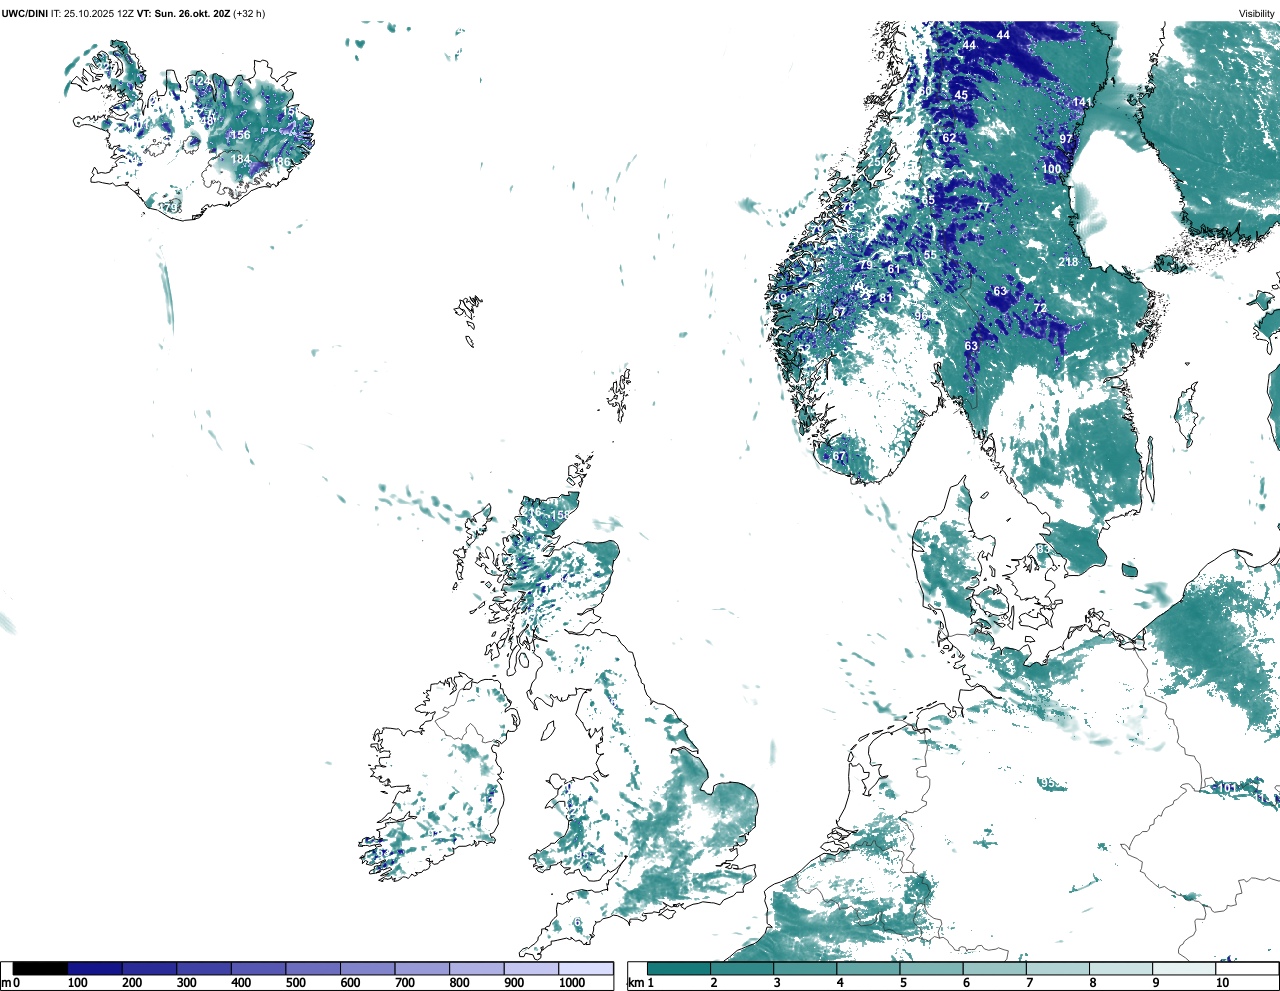Select the 9–10 km palest teal swatch
The width and height of the screenshot is (1280, 991).
pyautogui.click(x=1185, y=968)
